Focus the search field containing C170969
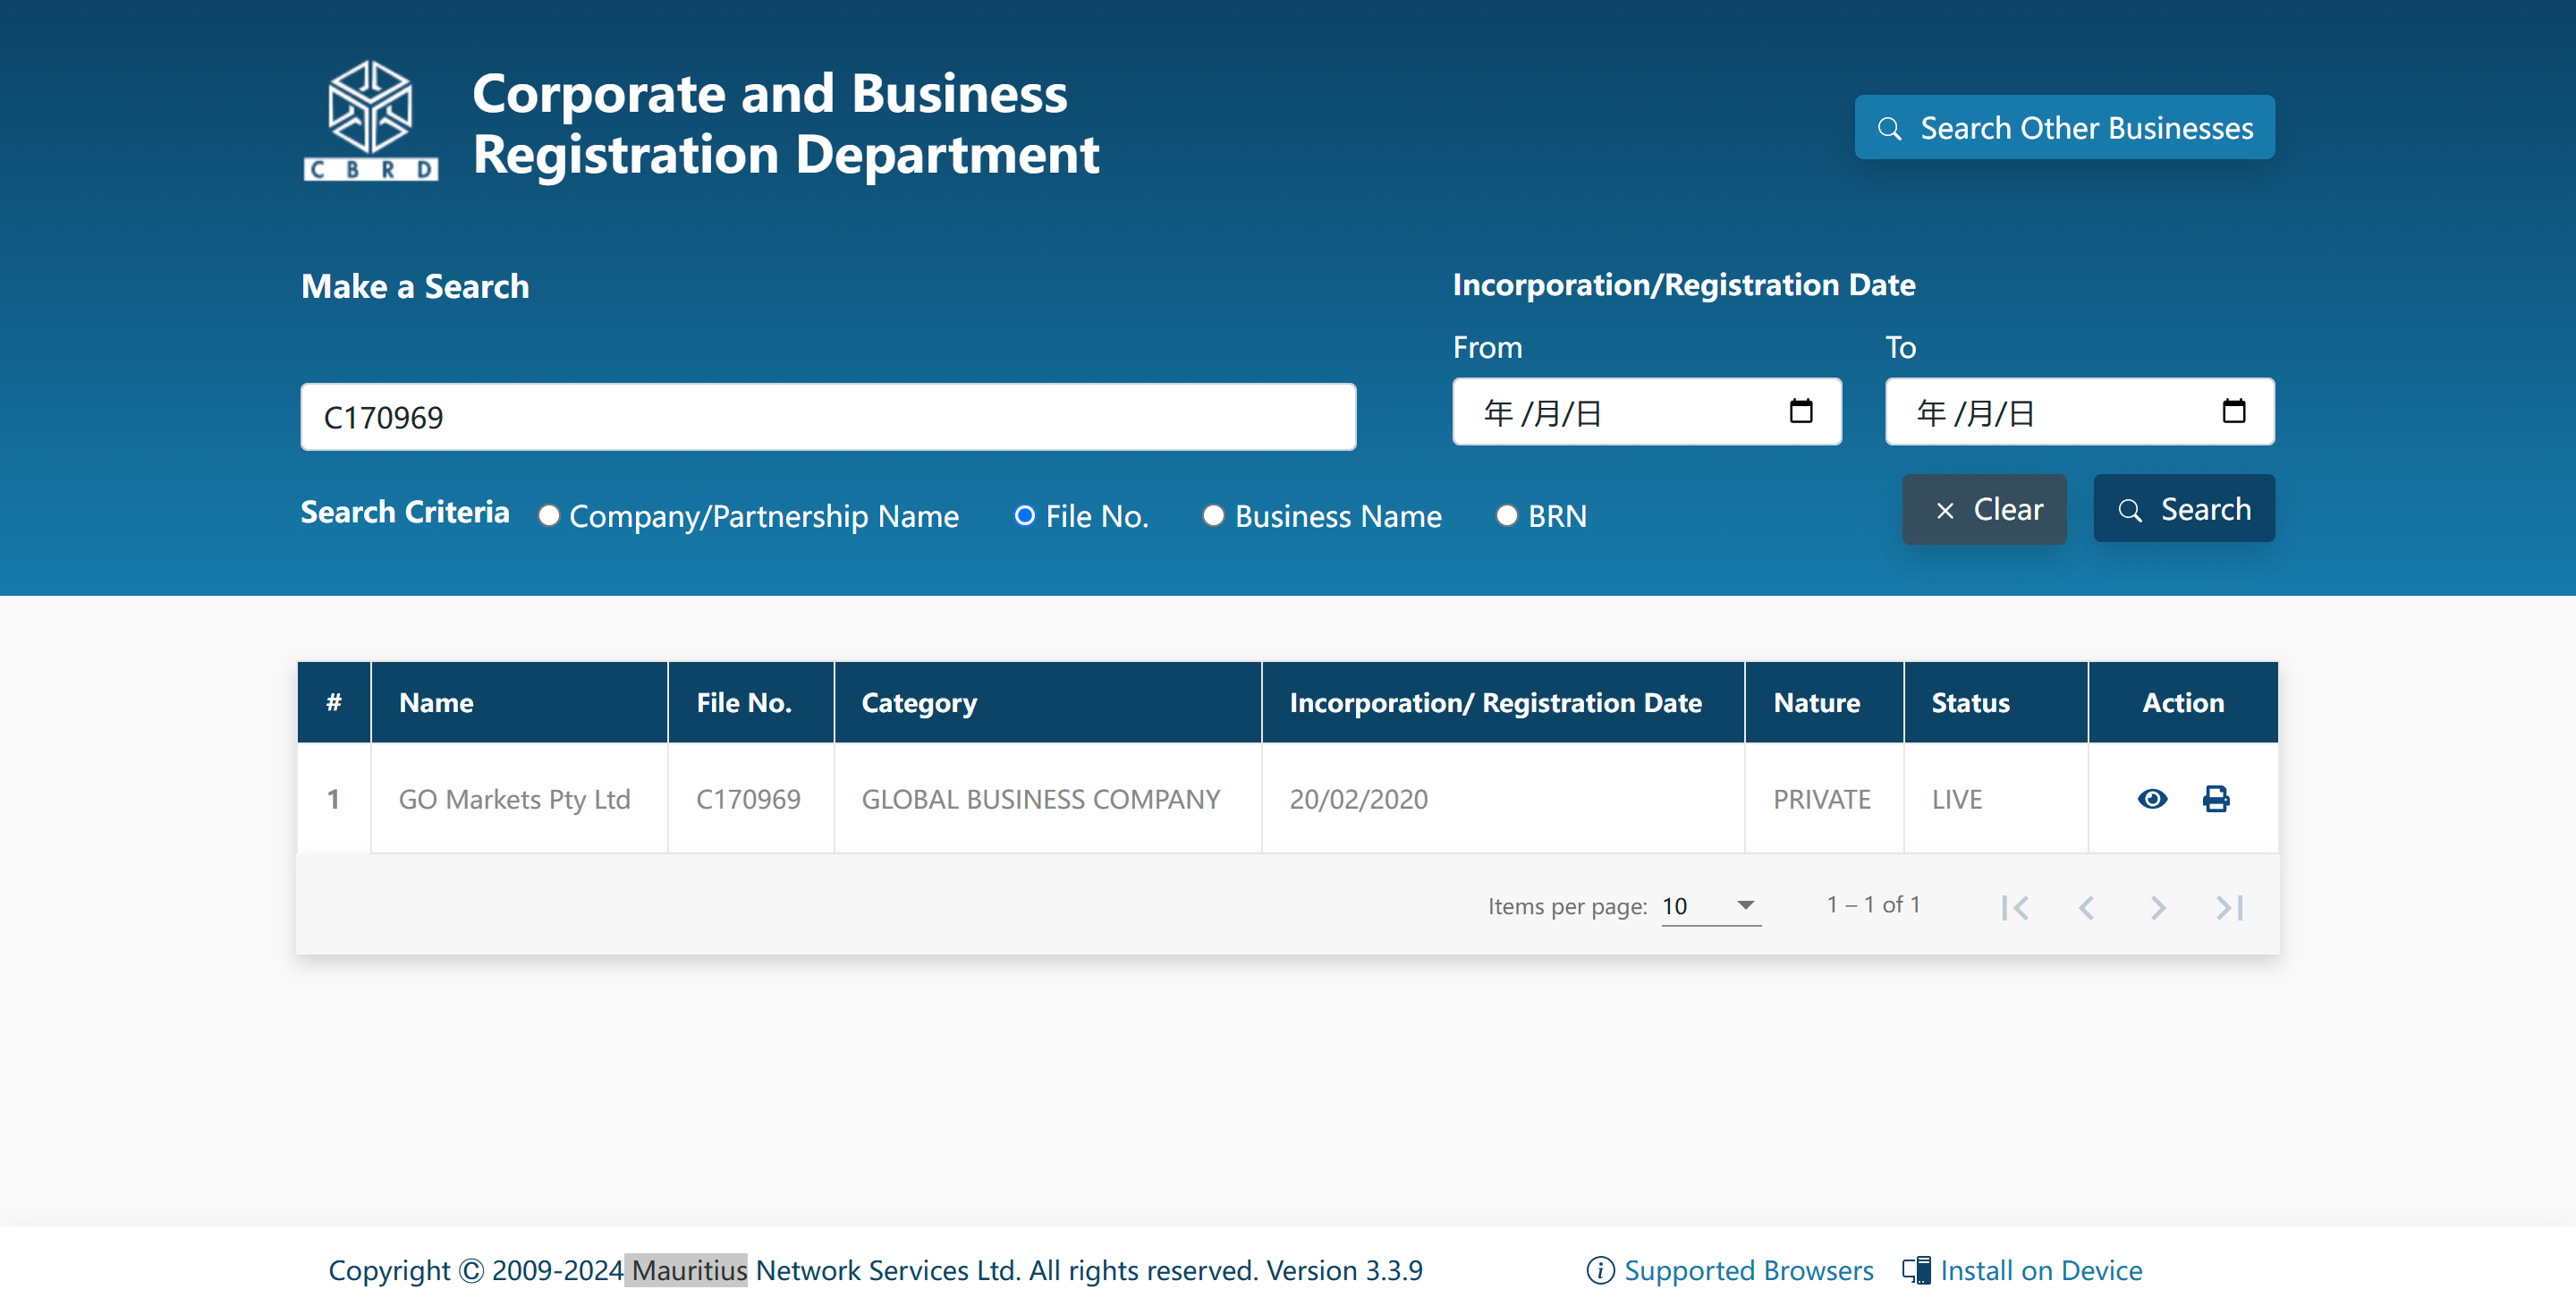 (828, 417)
